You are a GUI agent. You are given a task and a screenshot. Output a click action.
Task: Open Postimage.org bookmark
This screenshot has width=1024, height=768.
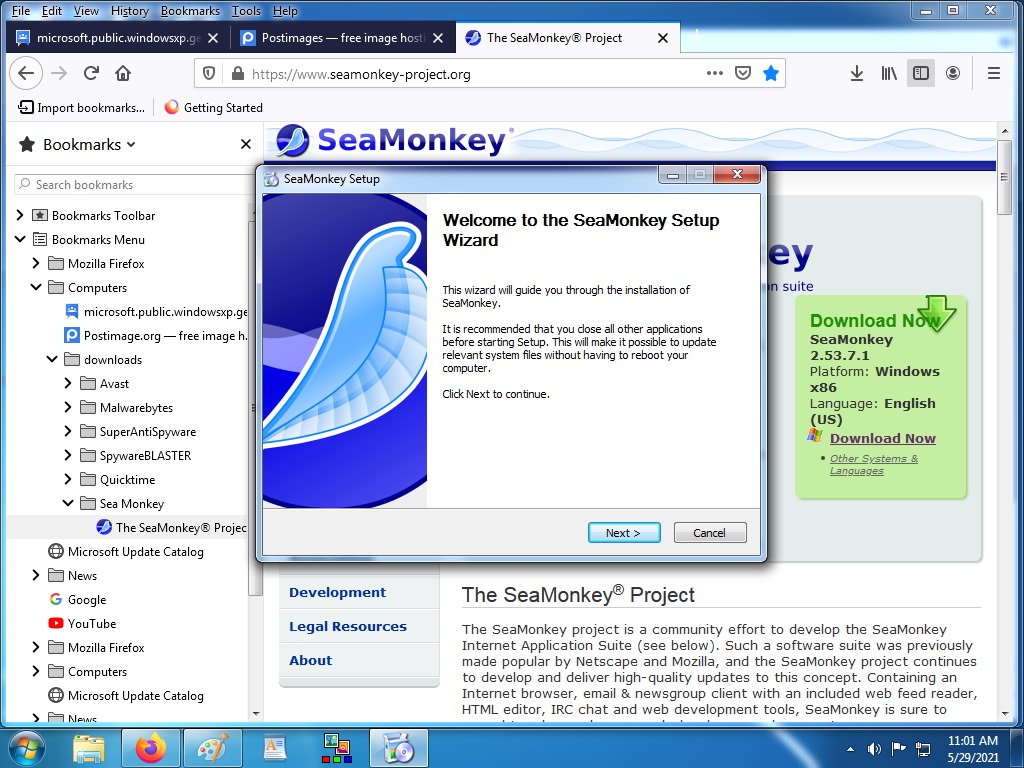click(x=156, y=335)
